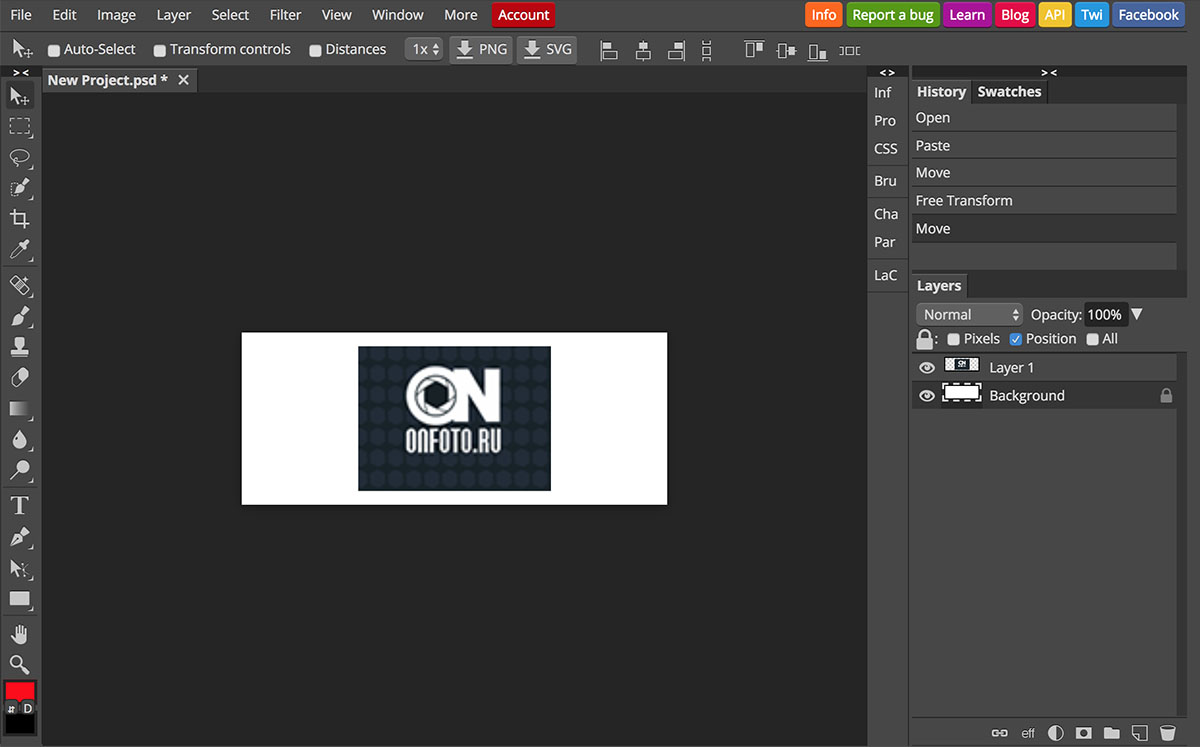Select the Crop tool
This screenshot has width=1200, height=747.
[20, 219]
